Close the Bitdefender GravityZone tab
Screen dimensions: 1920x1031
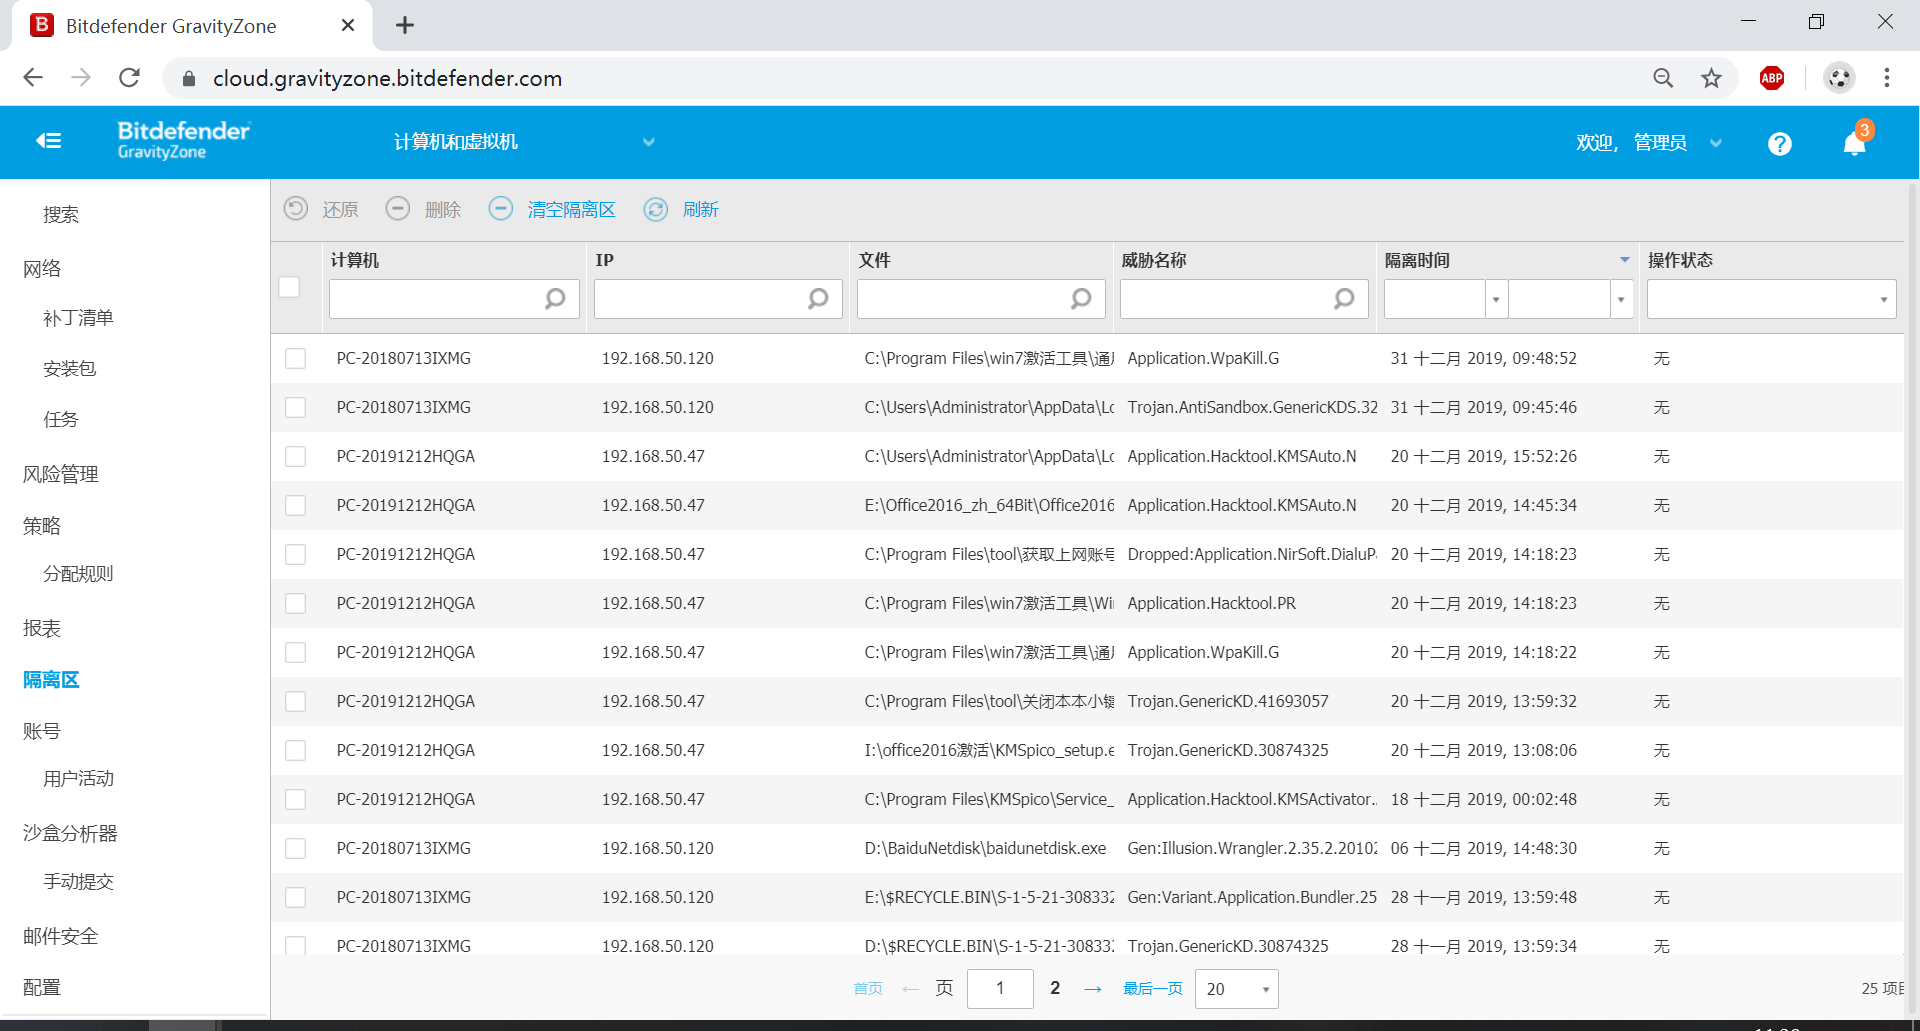pyautogui.click(x=348, y=25)
